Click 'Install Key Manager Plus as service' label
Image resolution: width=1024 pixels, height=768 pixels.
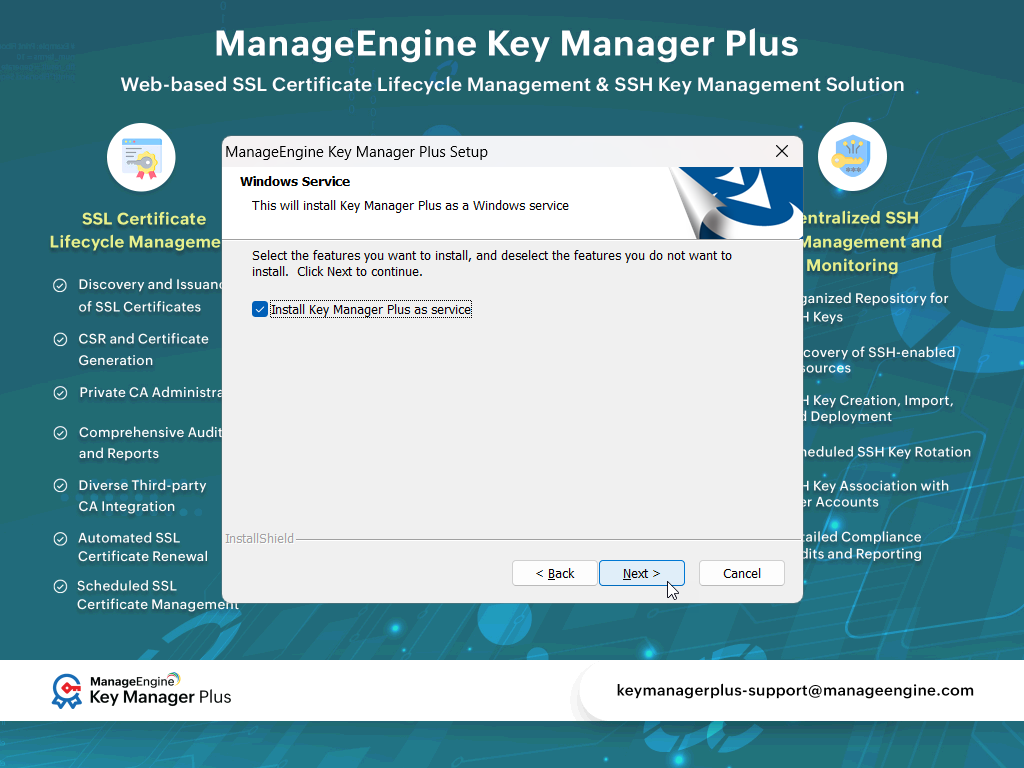(370, 310)
